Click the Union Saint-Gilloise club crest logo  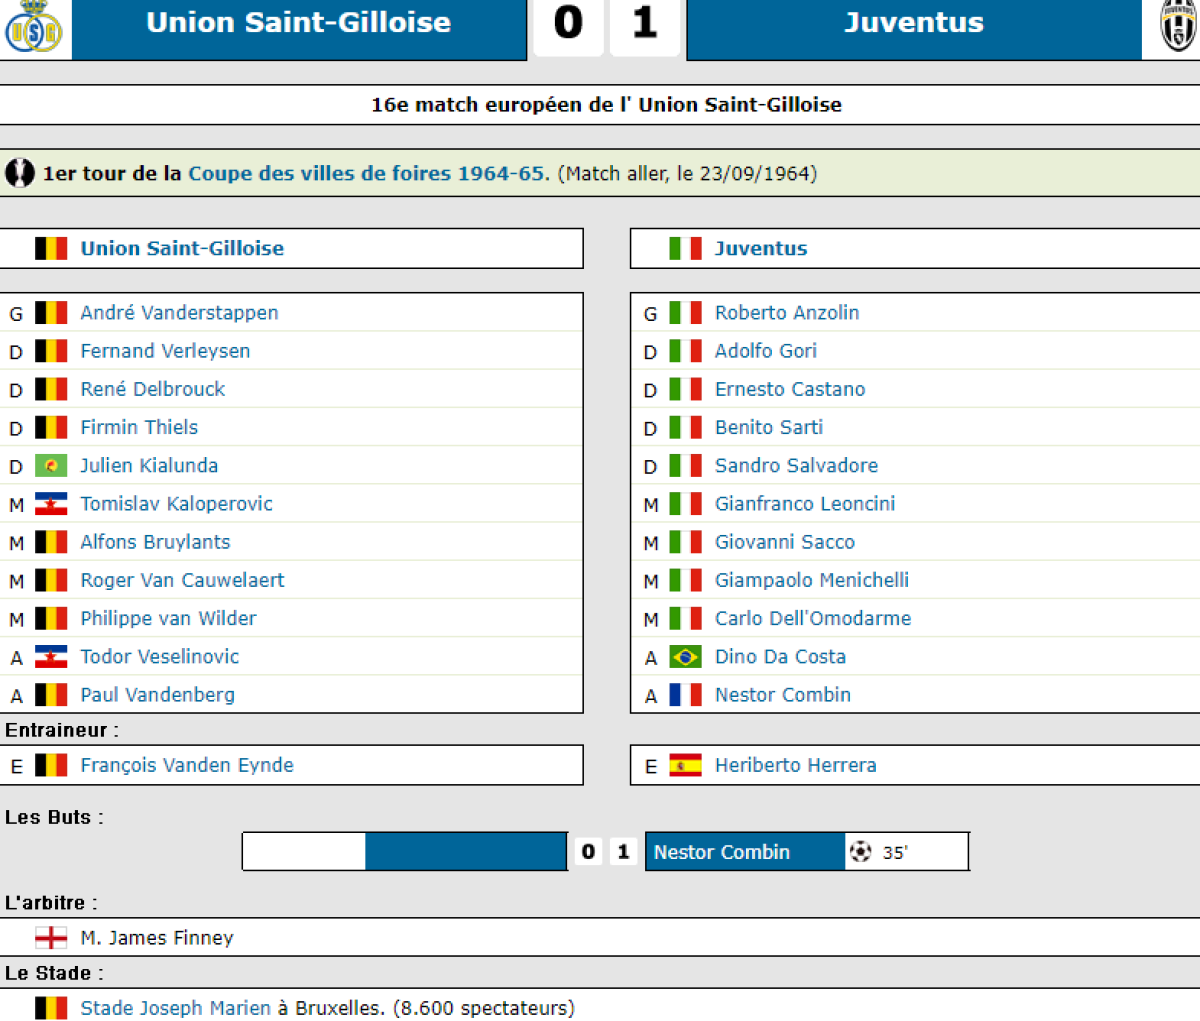(34, 27)
